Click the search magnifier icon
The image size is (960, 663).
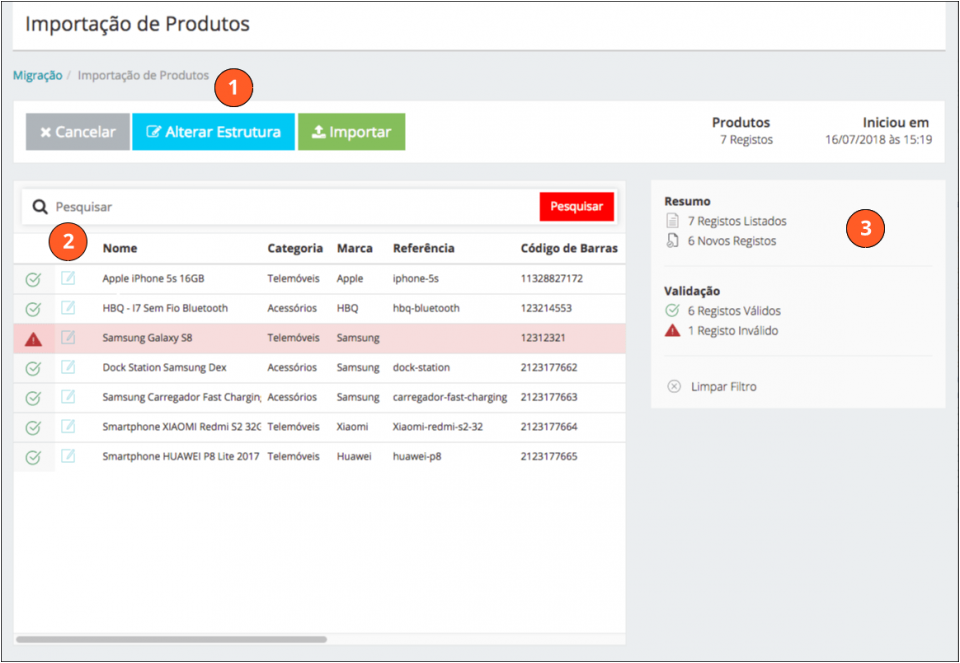pyautogui.click(x=40, y=207)
